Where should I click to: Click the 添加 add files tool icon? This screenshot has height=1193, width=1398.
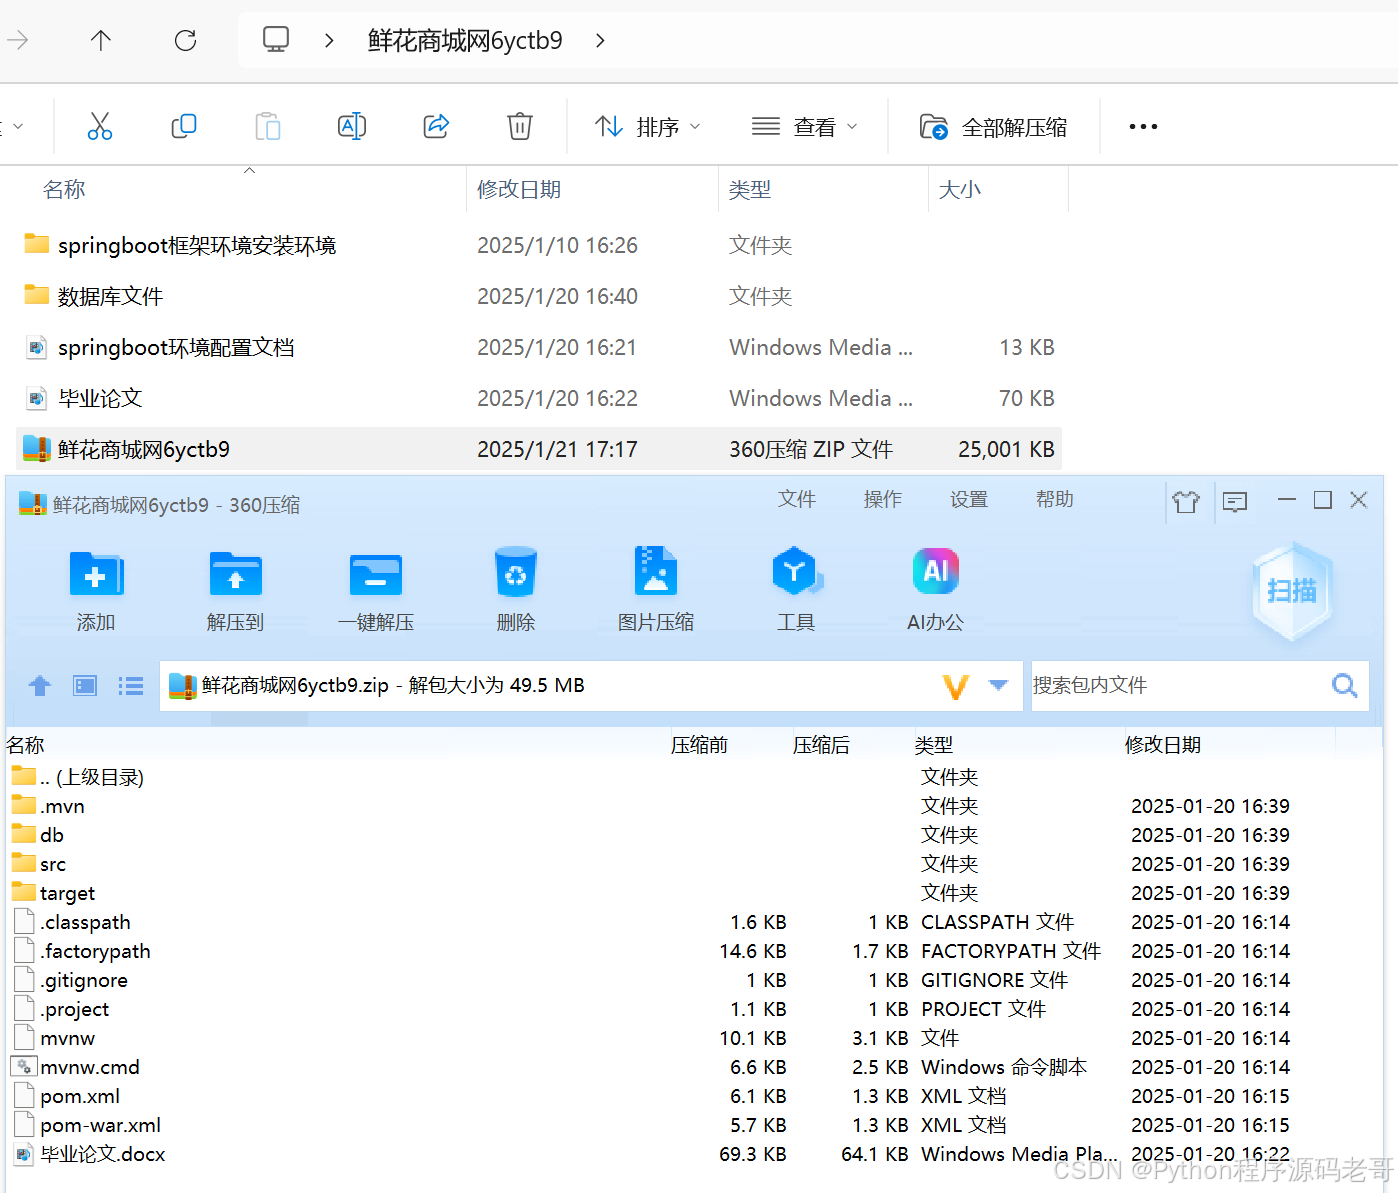click(96, 589)
